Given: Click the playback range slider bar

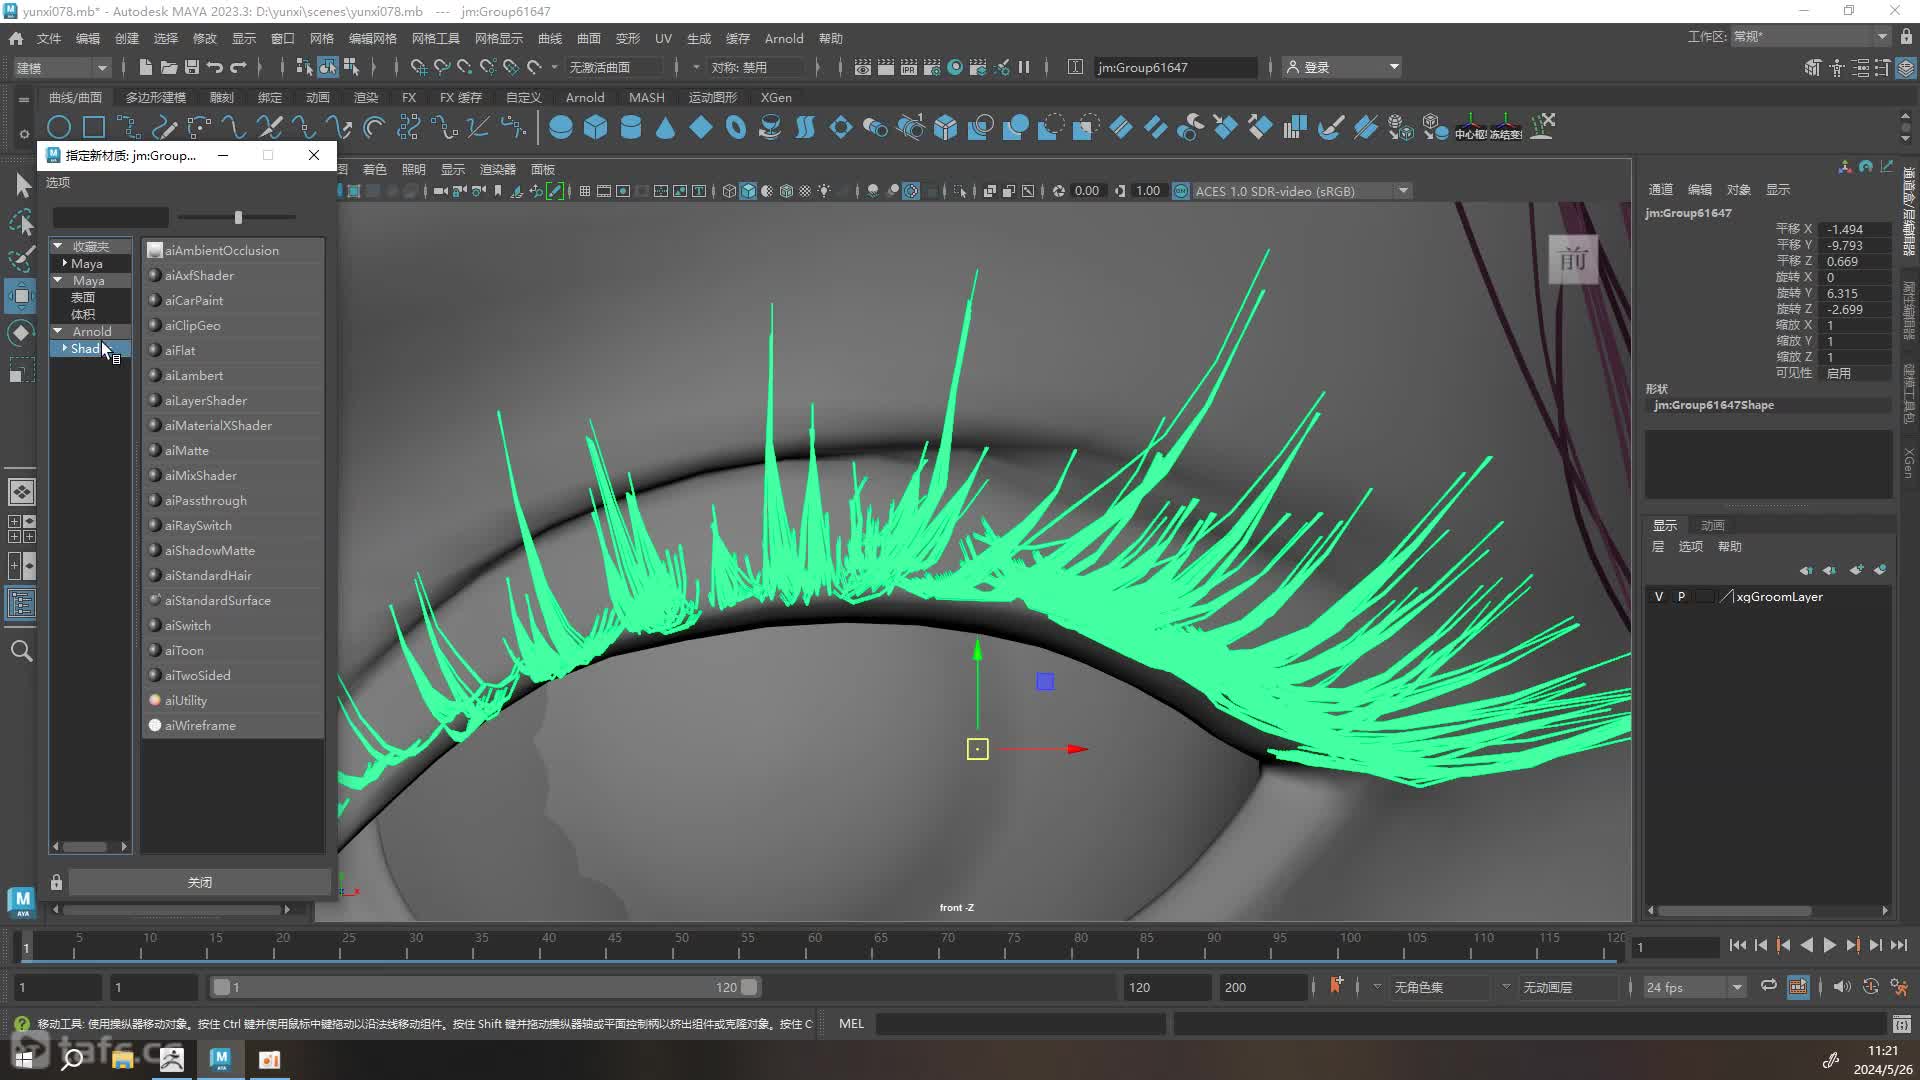Looking at the screenshot, I should pyautogui.click(x=486, y=987).
